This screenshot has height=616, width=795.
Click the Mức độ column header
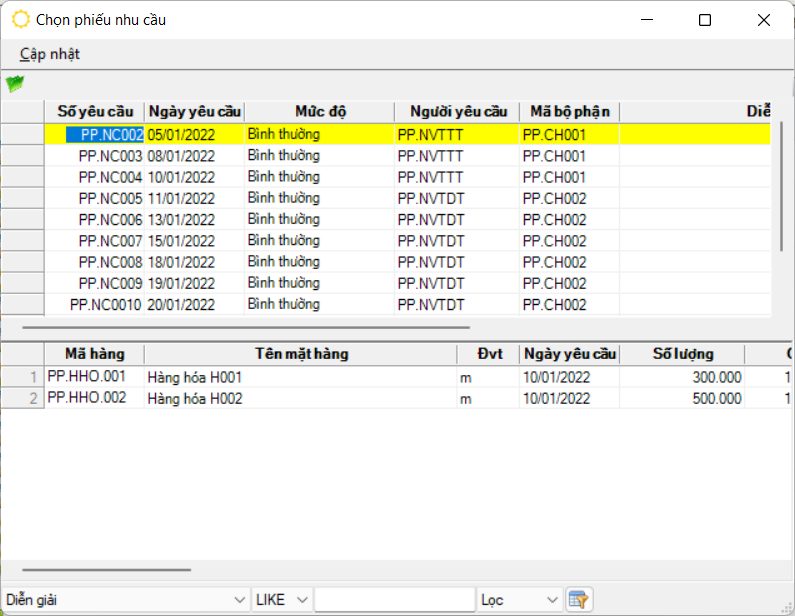click(320, 111)
